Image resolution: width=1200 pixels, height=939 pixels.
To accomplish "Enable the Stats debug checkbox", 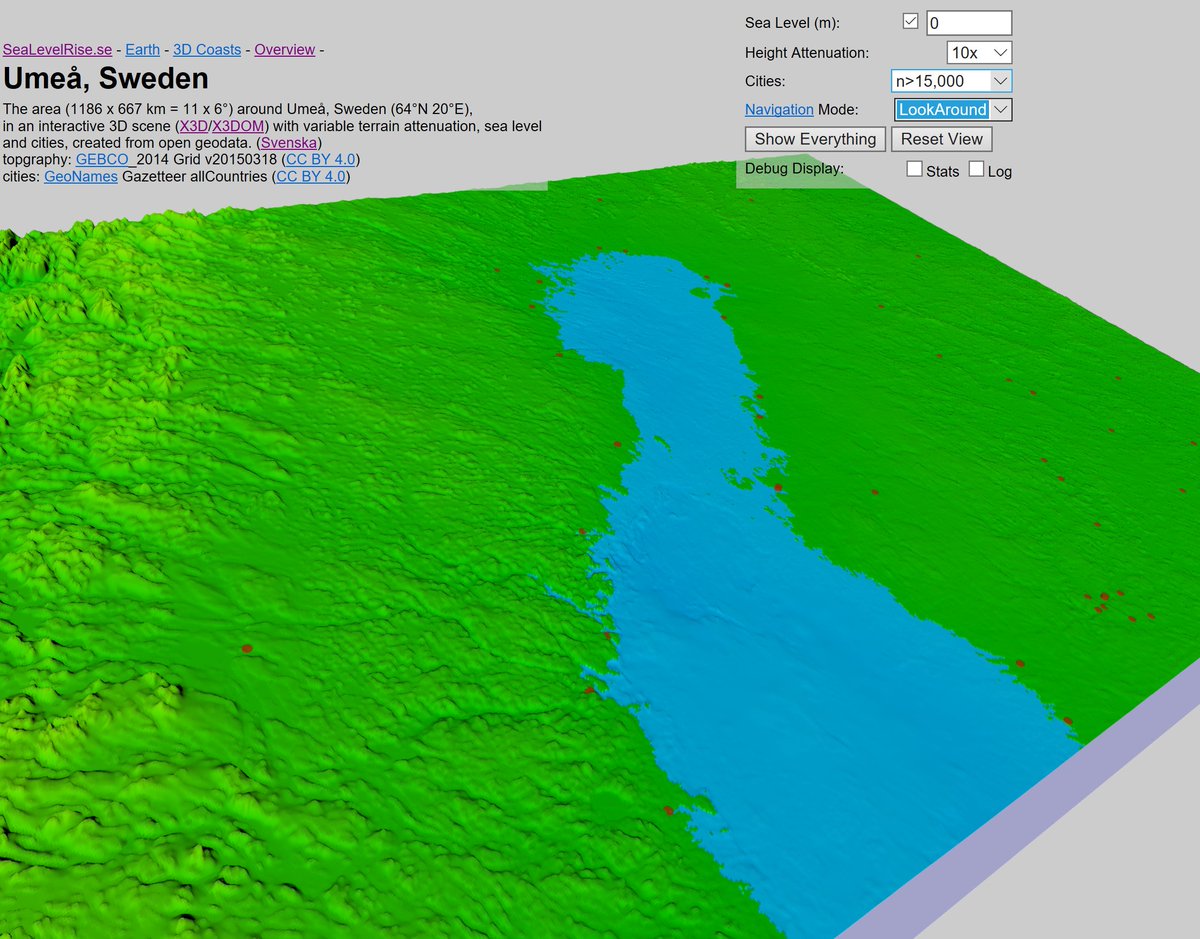I will pos(915,170).
